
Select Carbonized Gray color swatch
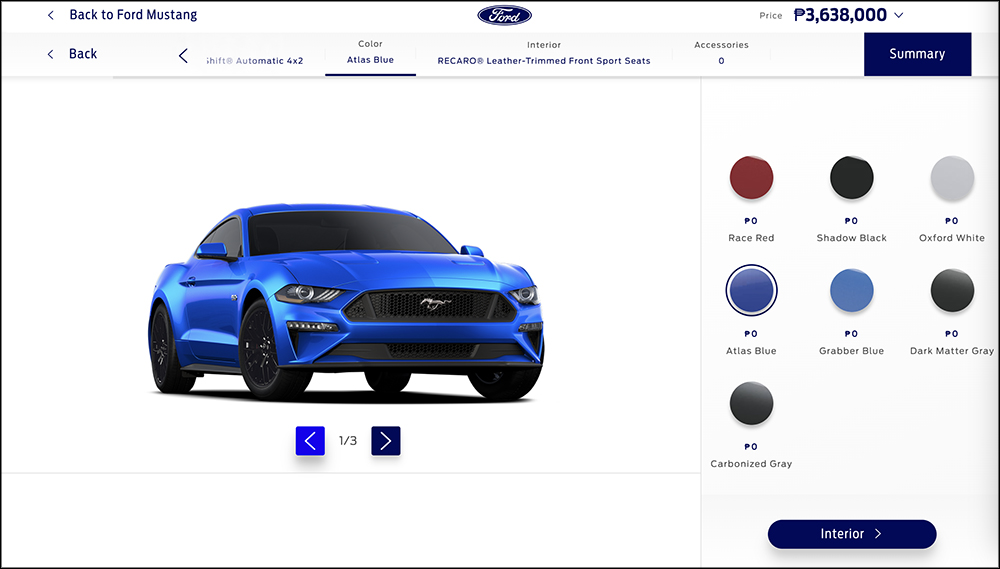click(751, 403)
